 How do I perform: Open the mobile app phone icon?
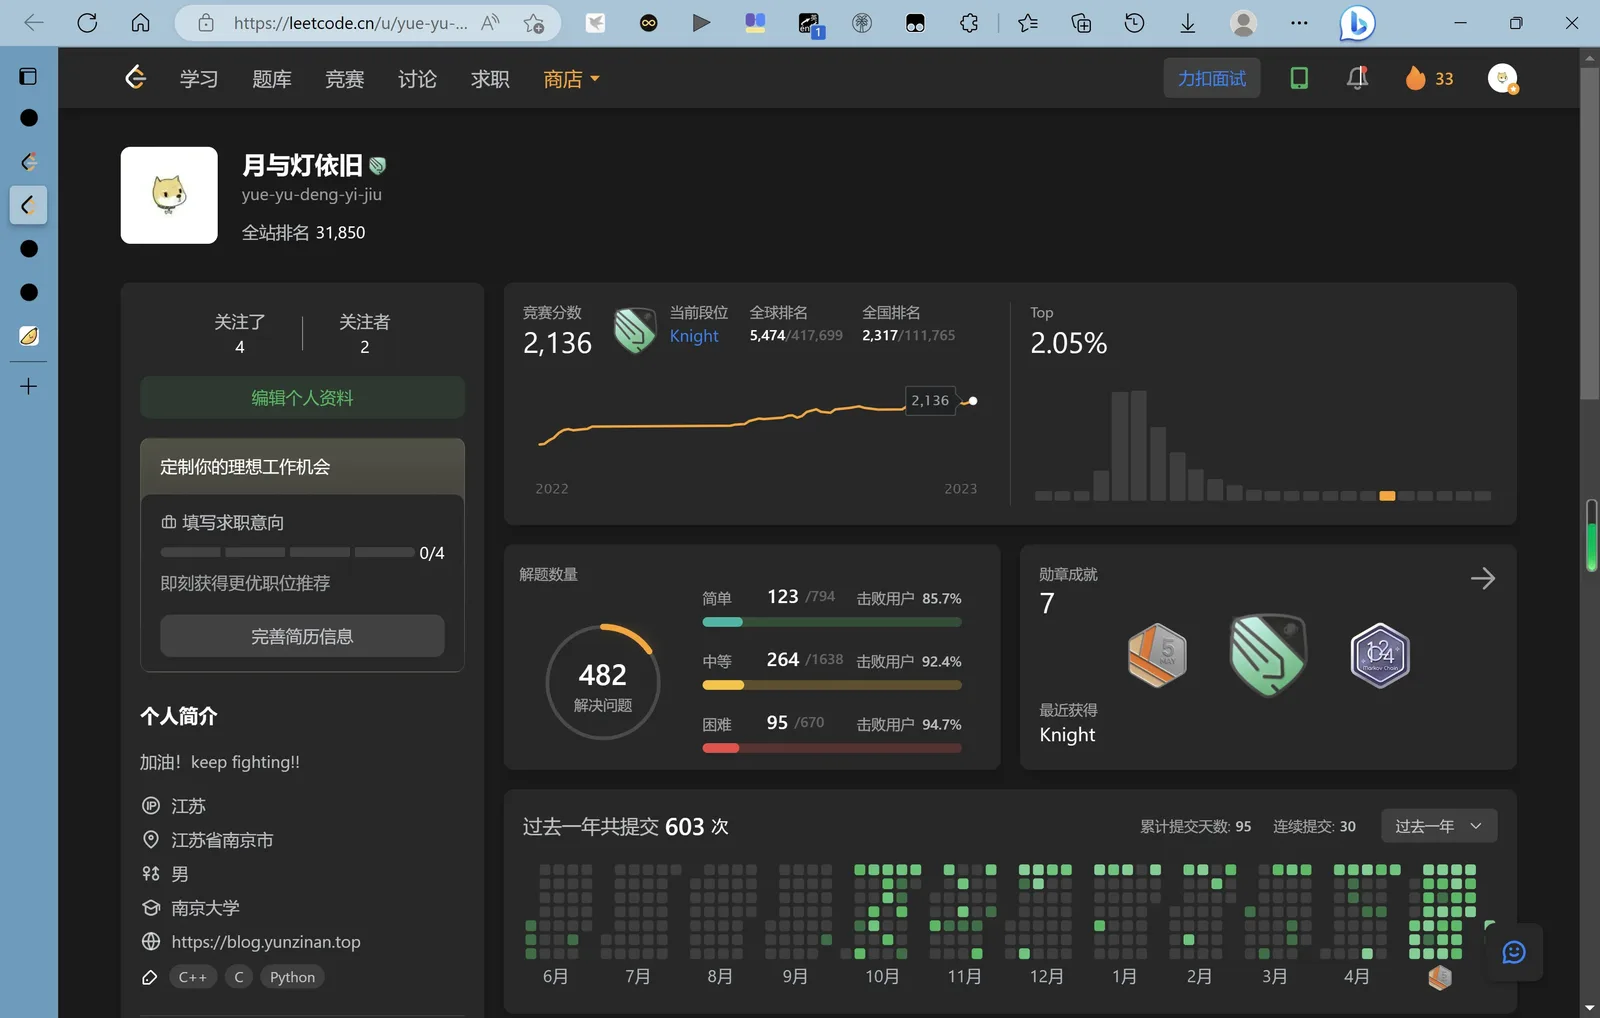click(x=1299, y=78)
